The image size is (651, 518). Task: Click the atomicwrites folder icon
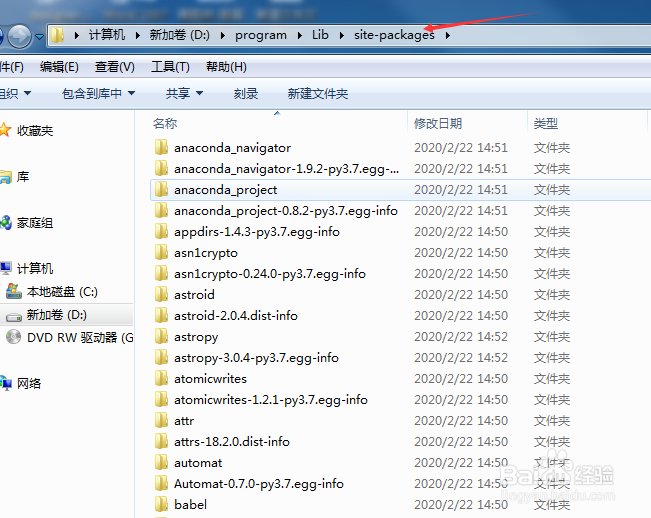[x=161, y=378]
